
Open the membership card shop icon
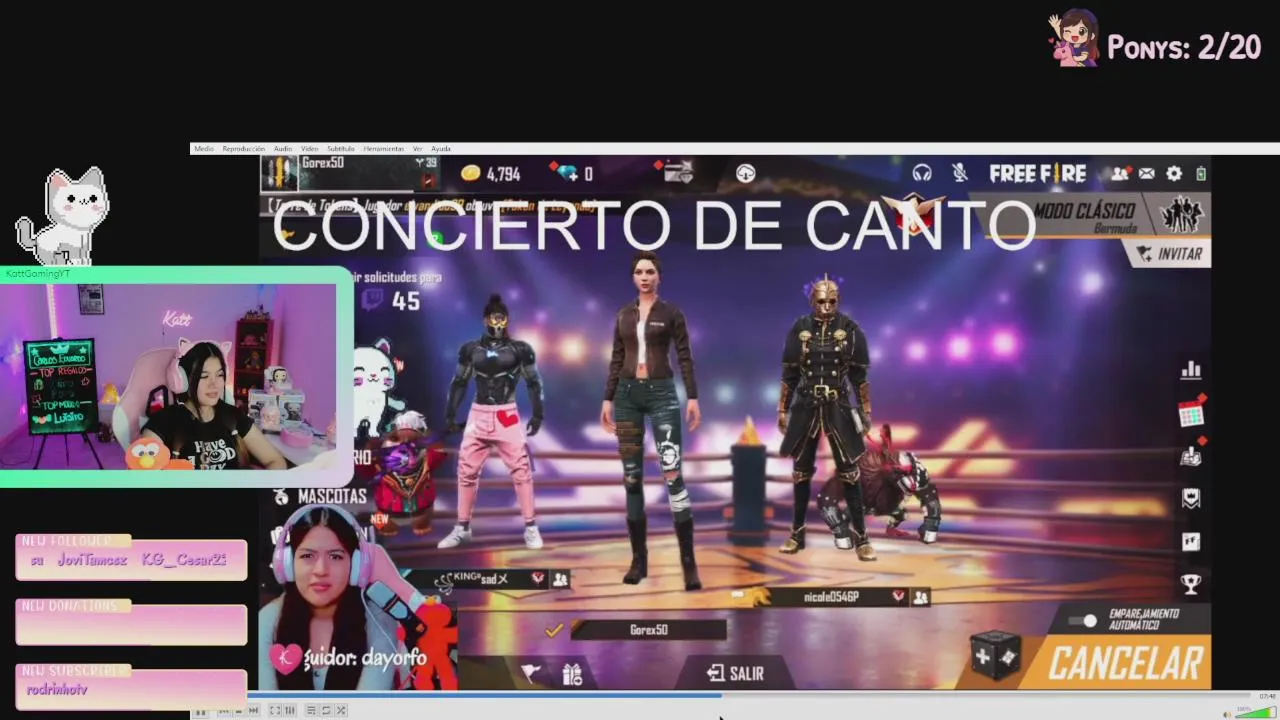[677, 172]
